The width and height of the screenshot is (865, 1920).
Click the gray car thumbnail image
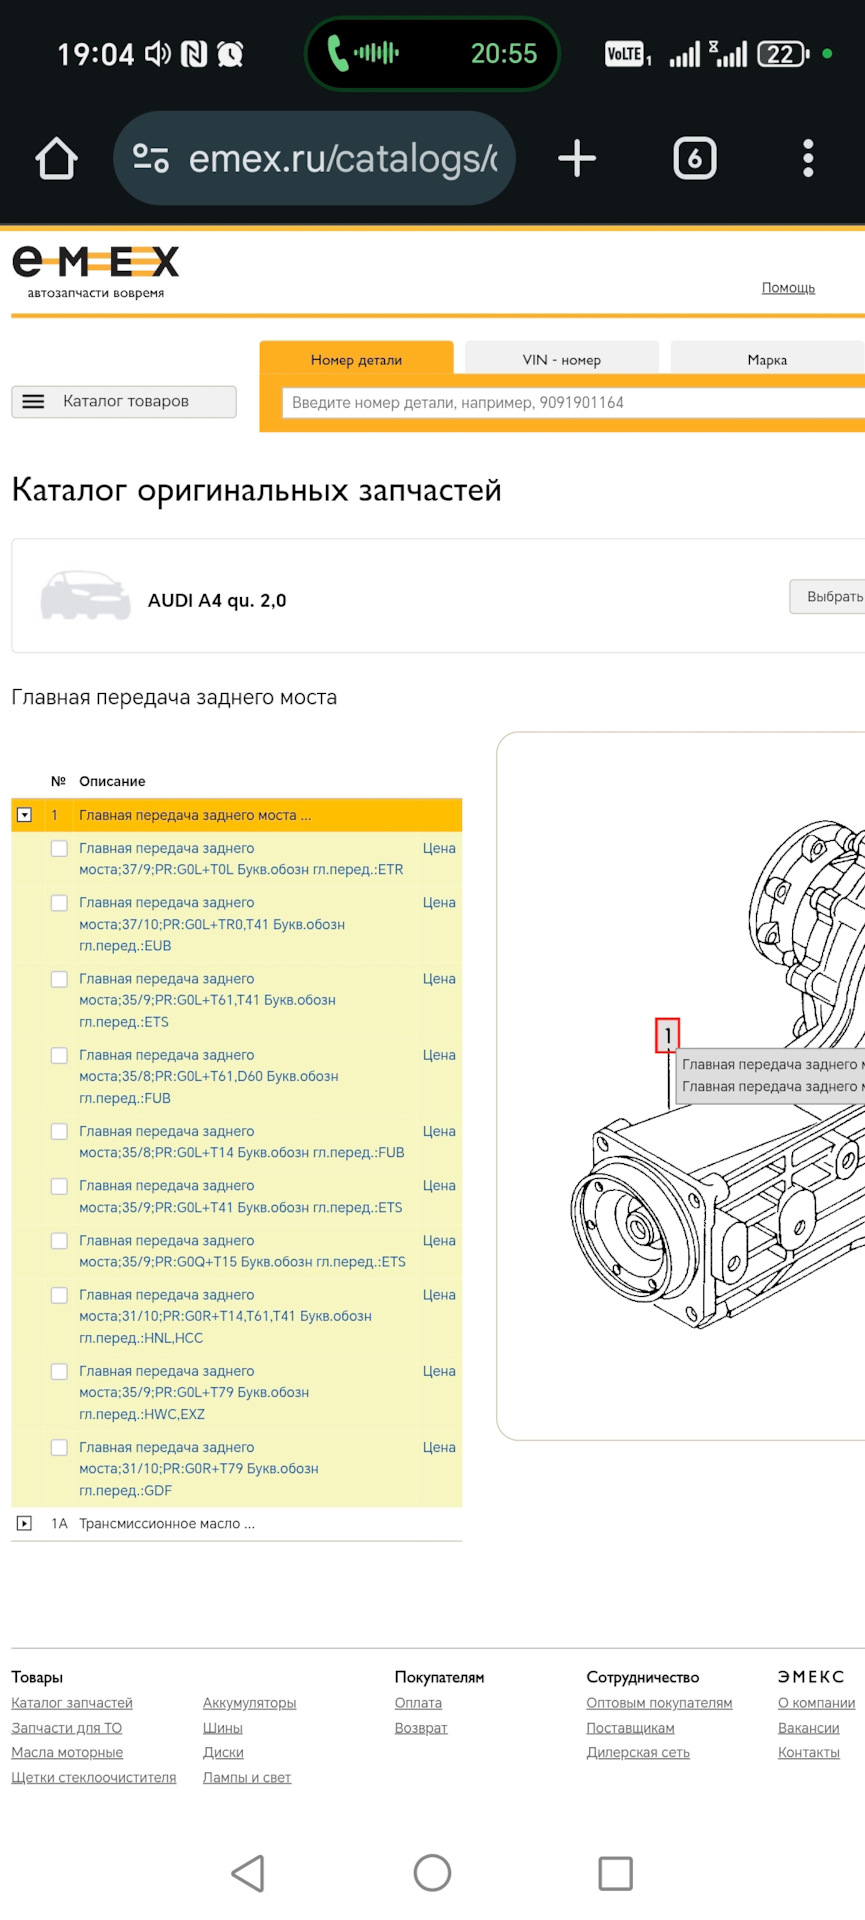tap(86, 596)
